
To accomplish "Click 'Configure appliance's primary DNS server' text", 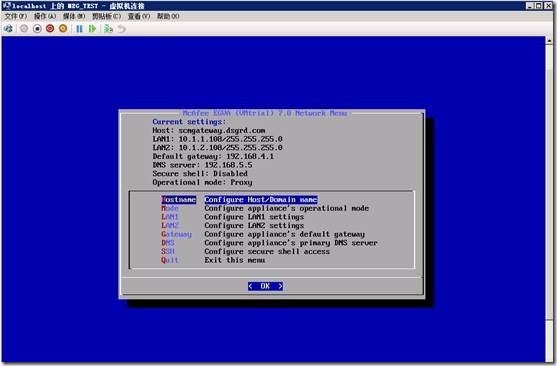I will (291, 243).
